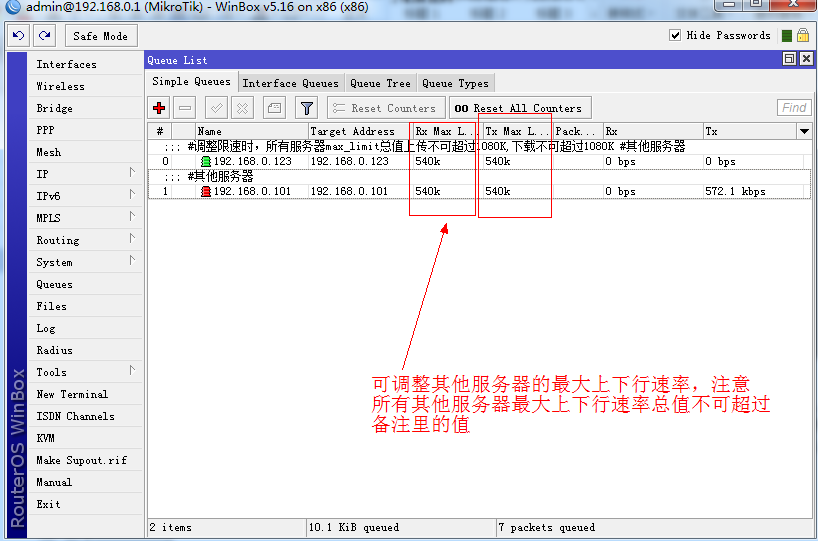Click the padlock icon at top right
Screen dimensions: 818x541
802,36
